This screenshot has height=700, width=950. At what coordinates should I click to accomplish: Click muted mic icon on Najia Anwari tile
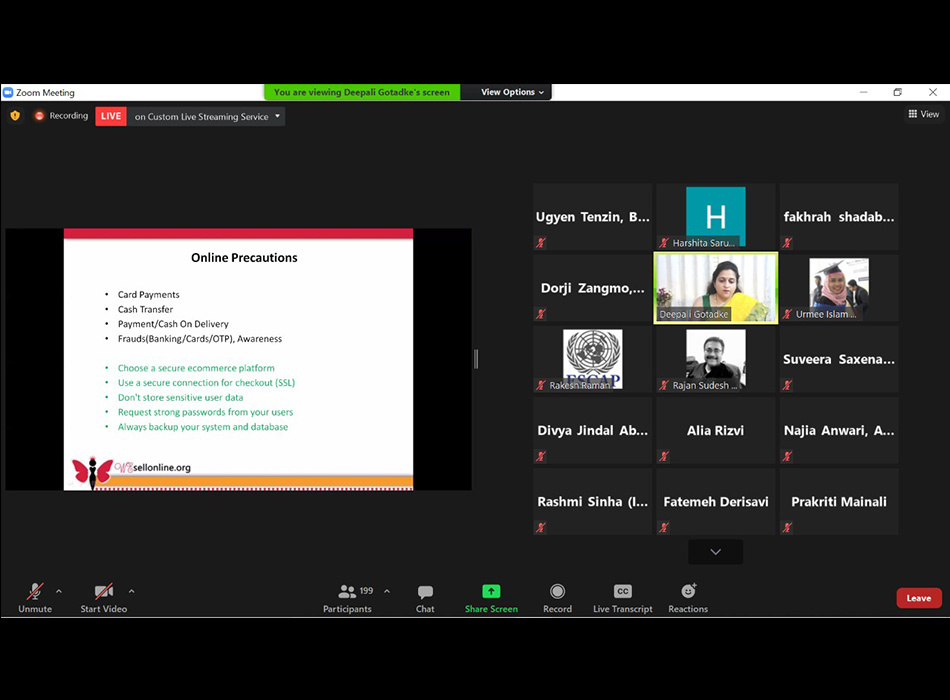(787, 456)
